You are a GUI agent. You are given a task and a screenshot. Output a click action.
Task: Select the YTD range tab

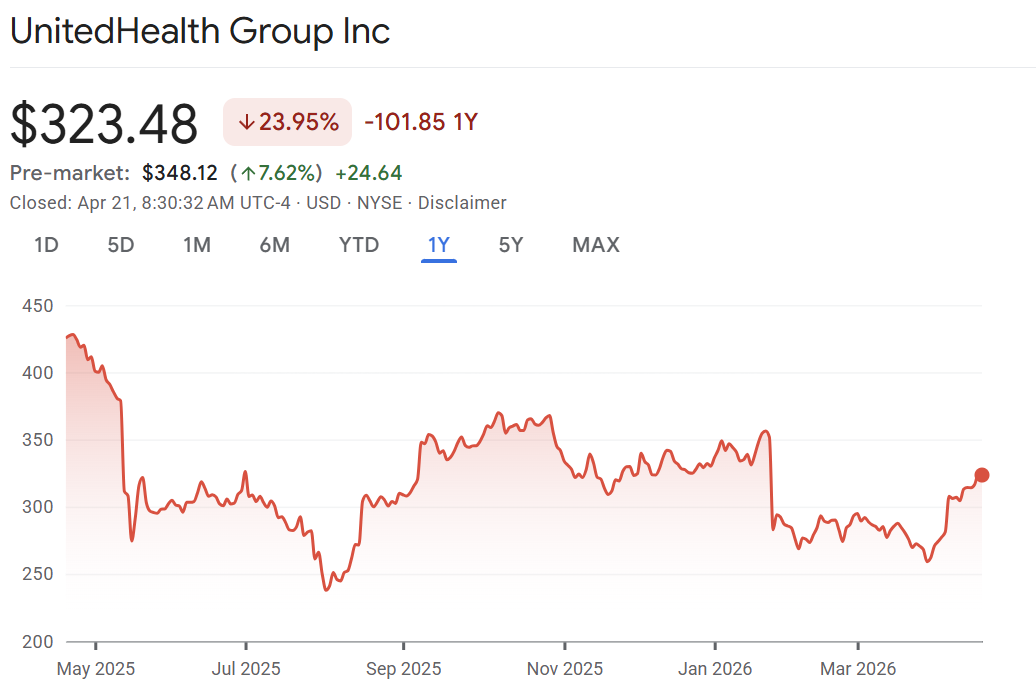(359, 245)
